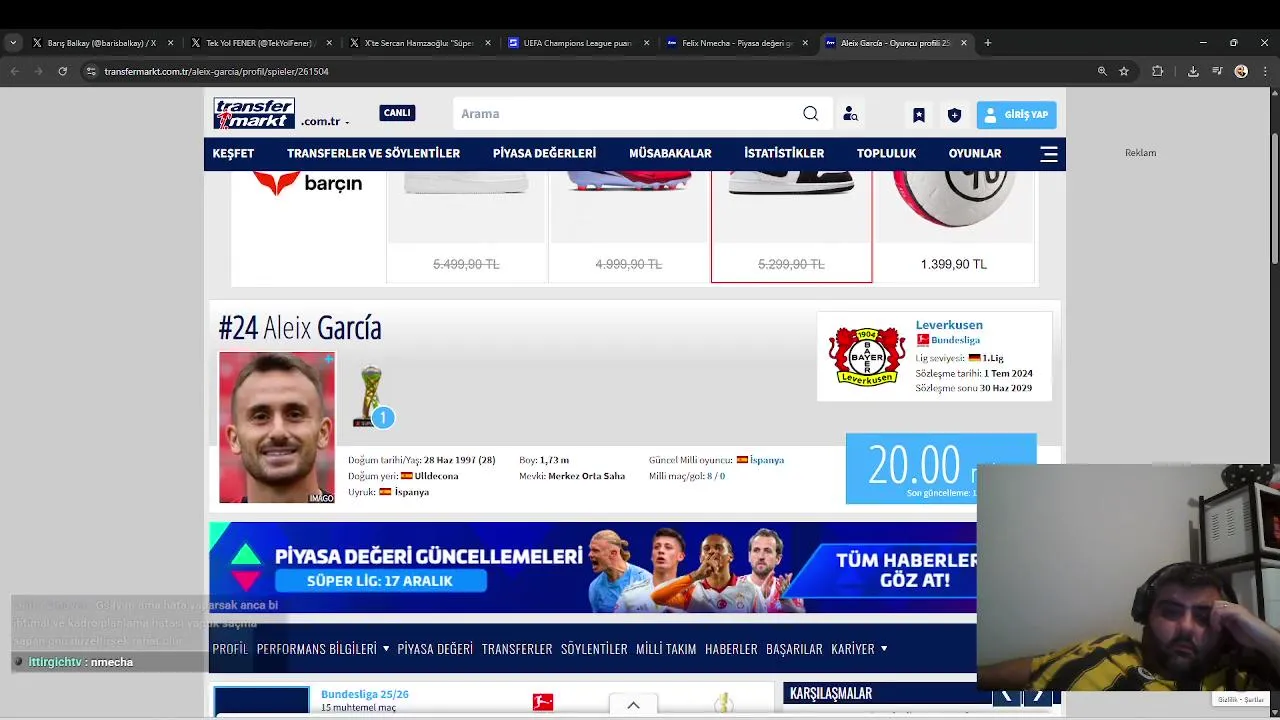Open TRANSFERLER VE SÖYLENTİLER menu
Screen dimensions: 1280x720
(x=373, y=154)
